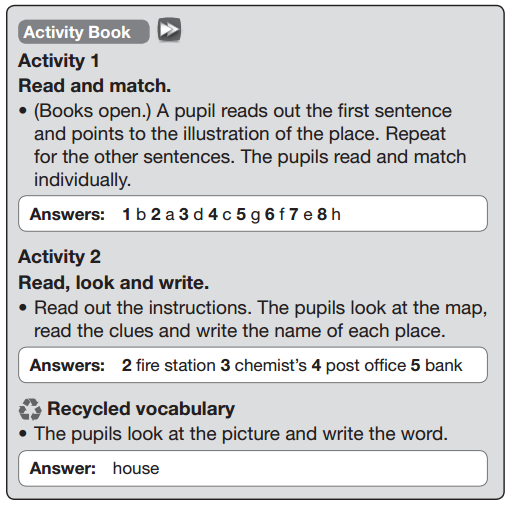Click answer 8 h in first box
The image size is (513, 508).
(329, 214)
